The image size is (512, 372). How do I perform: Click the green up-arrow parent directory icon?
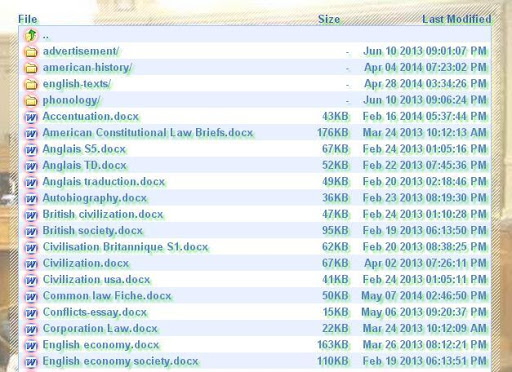[31, 35]
